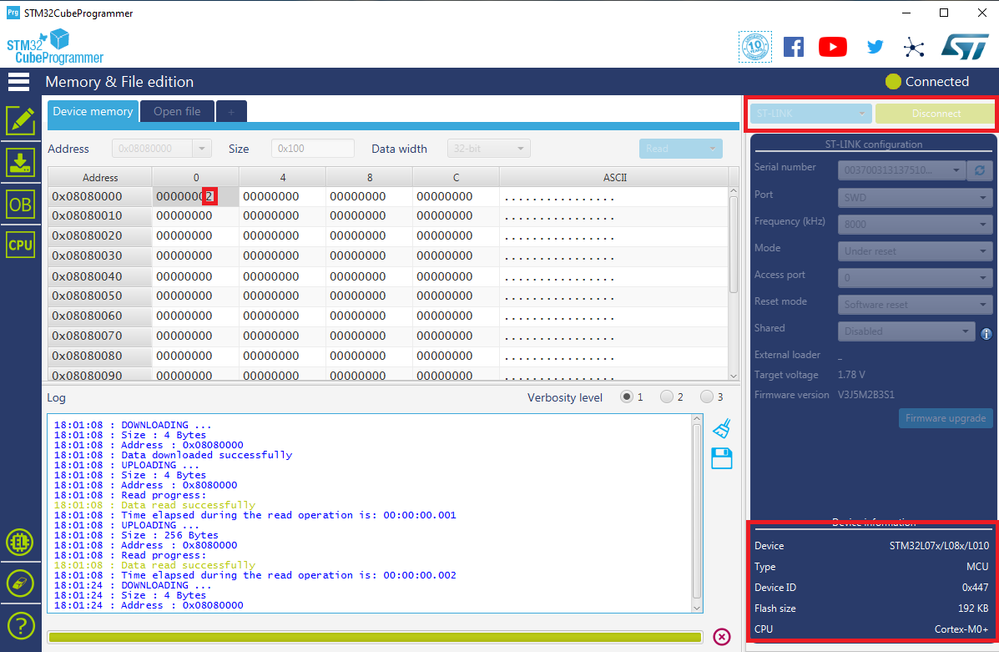The image size is (999, 652).
Task: Open Erasing & Programming download icon
Action: coord(20,163)
